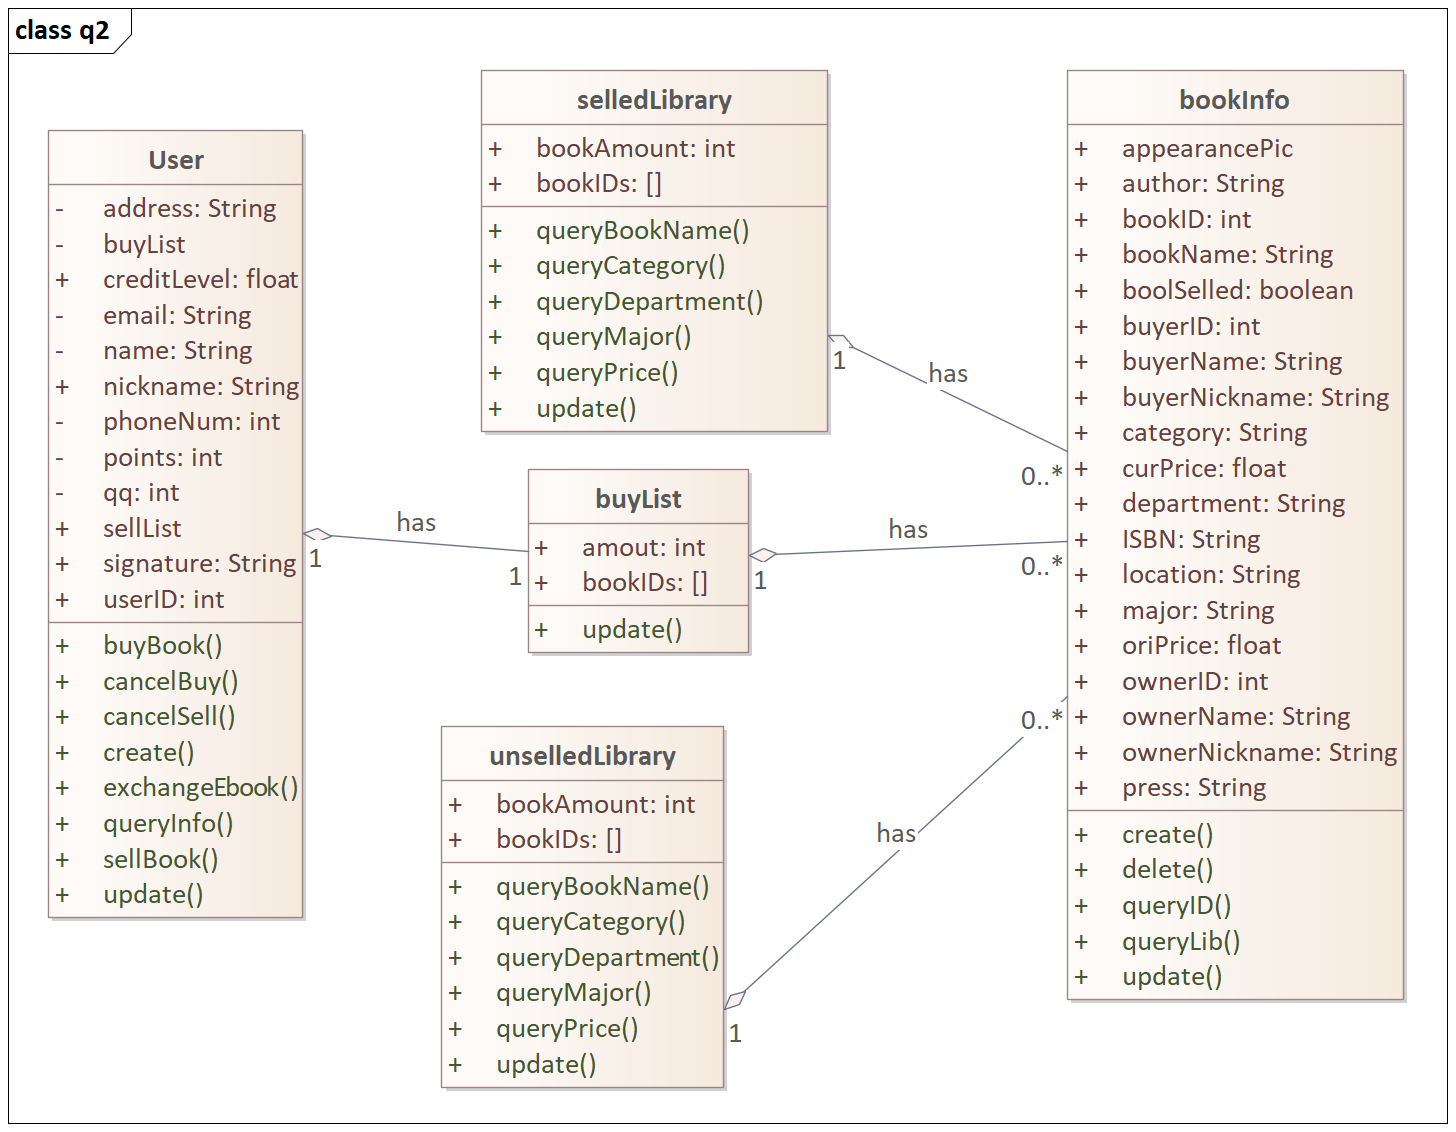1456x1132 pixels.
Task: Select 'location: String' attribute in bookInfo
Action: coord(1211,574)
